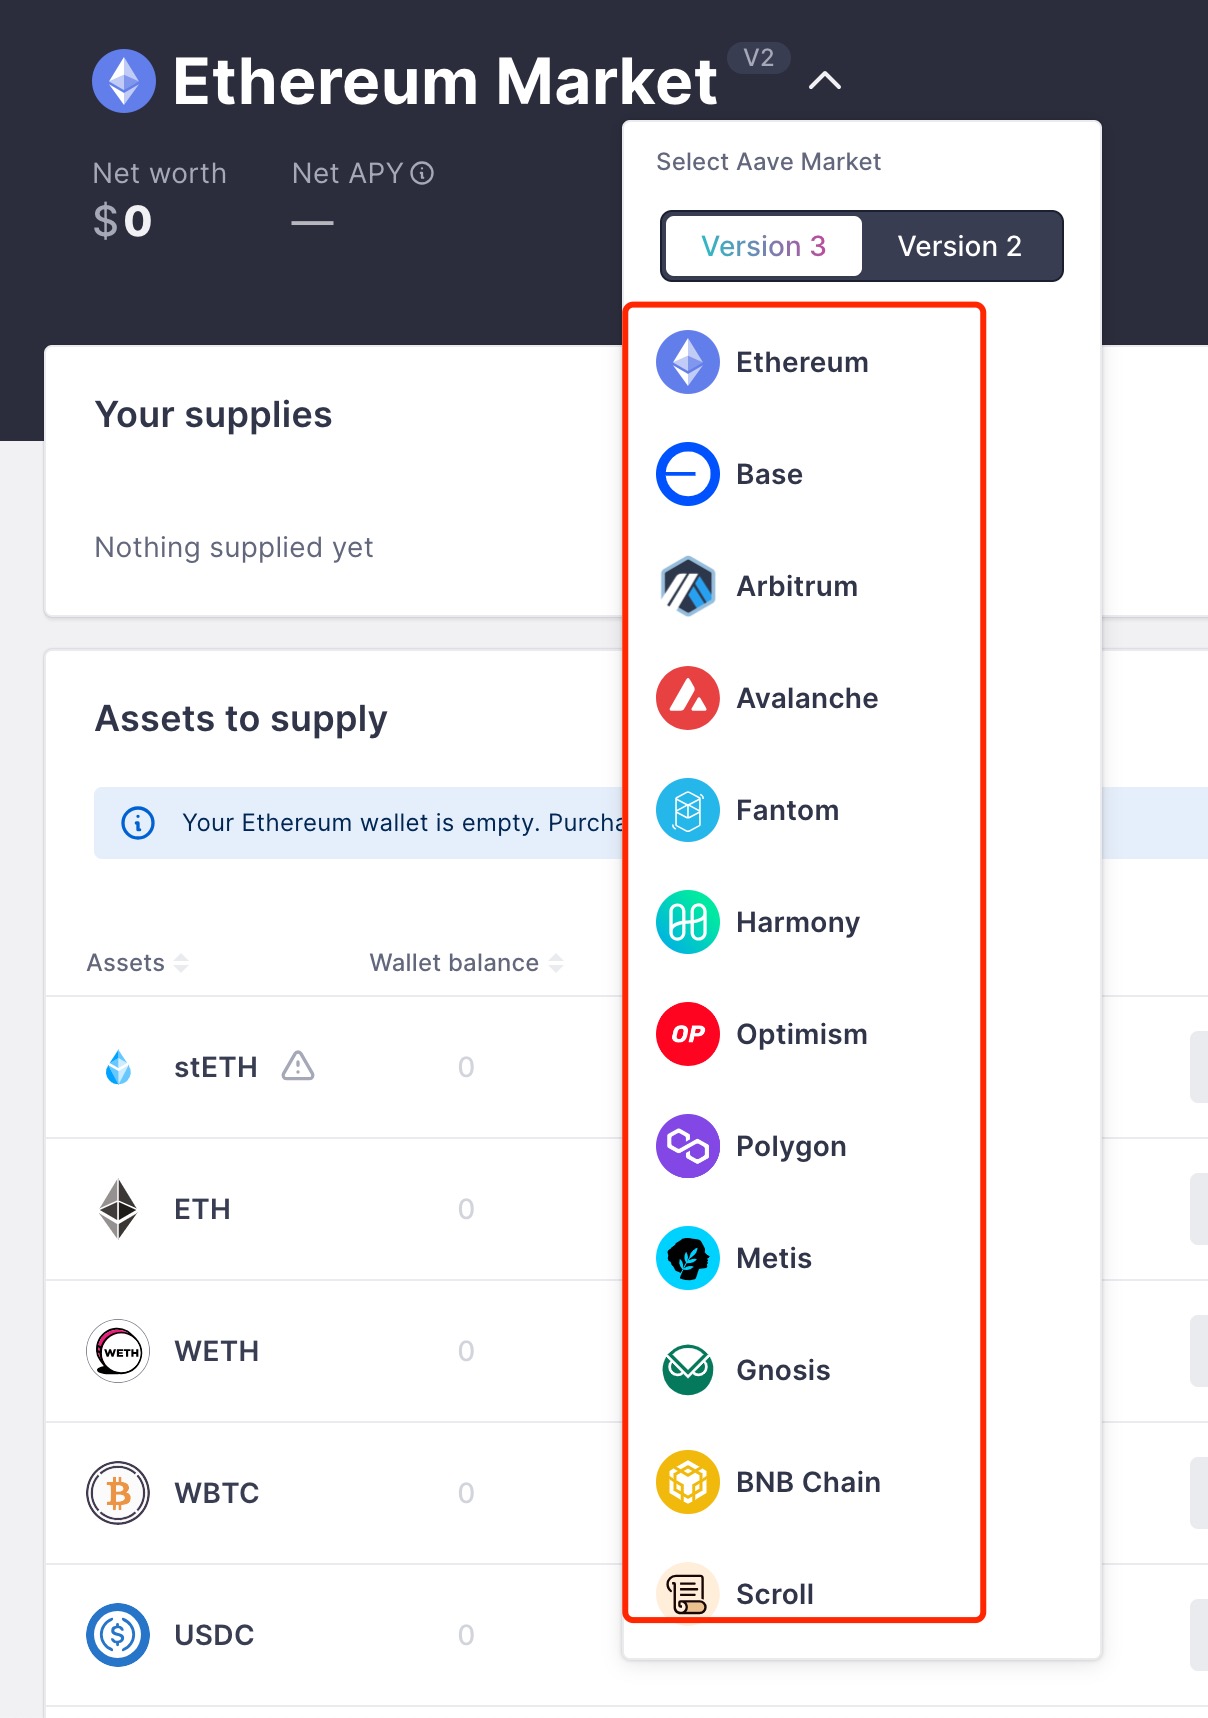Click the Arbitrum network icon
This screenshot has width=1208, height=1718.
[688, 586]
